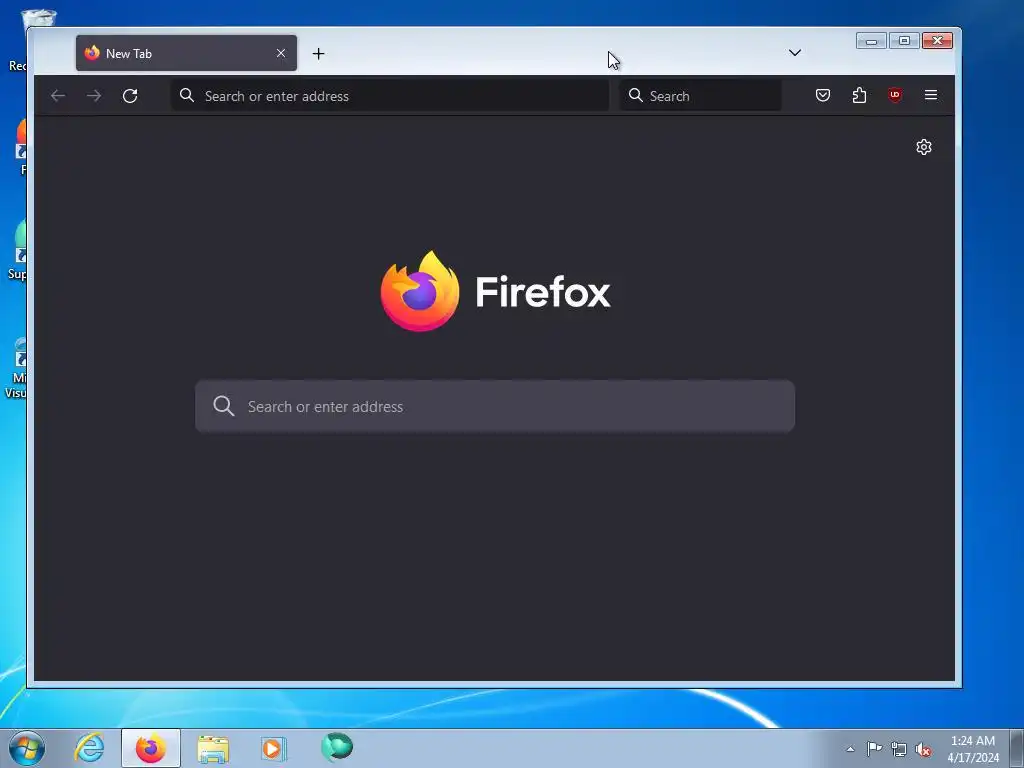Focus the address bar at top
The width and height of the screenshot is (1024, 768).
point(390,96)
